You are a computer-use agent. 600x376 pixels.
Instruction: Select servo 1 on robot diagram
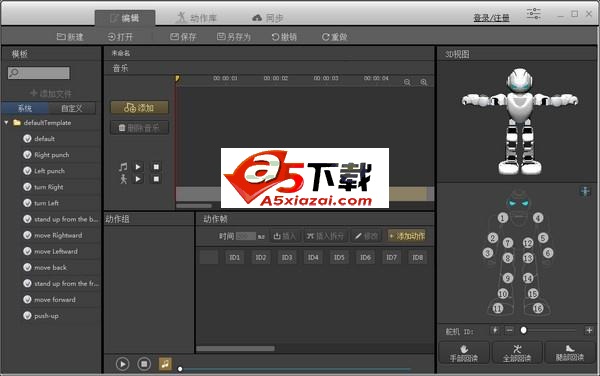pyautogui.click(x=502, y=218)
